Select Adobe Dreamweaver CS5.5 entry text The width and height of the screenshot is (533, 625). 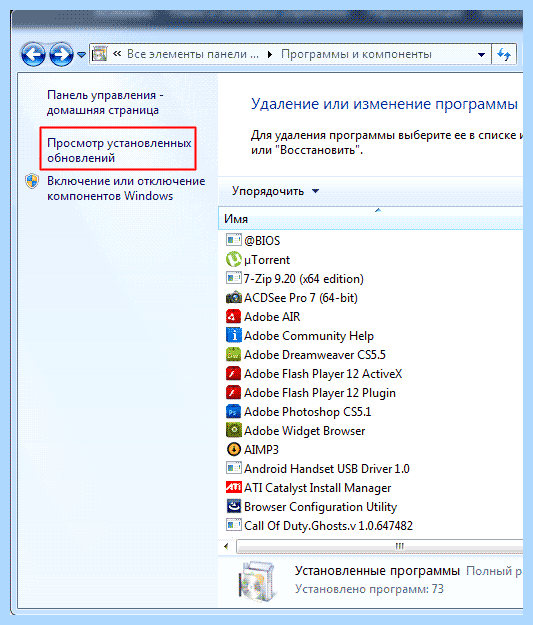[x=315, y=355]
